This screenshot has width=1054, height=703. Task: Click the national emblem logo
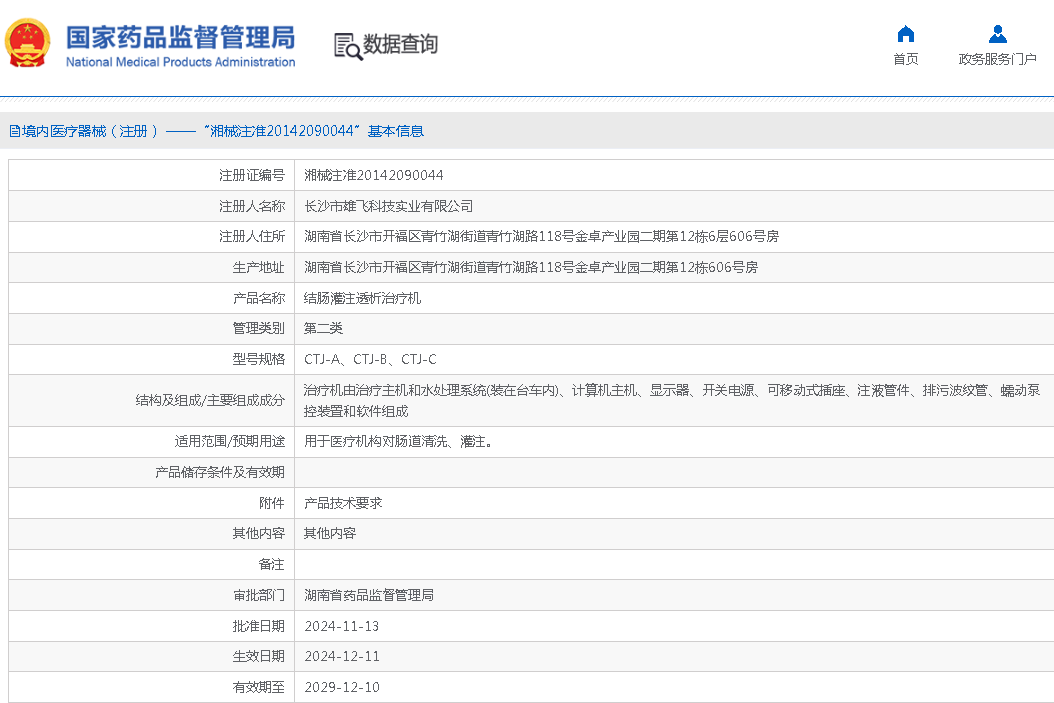pos(28,45)
